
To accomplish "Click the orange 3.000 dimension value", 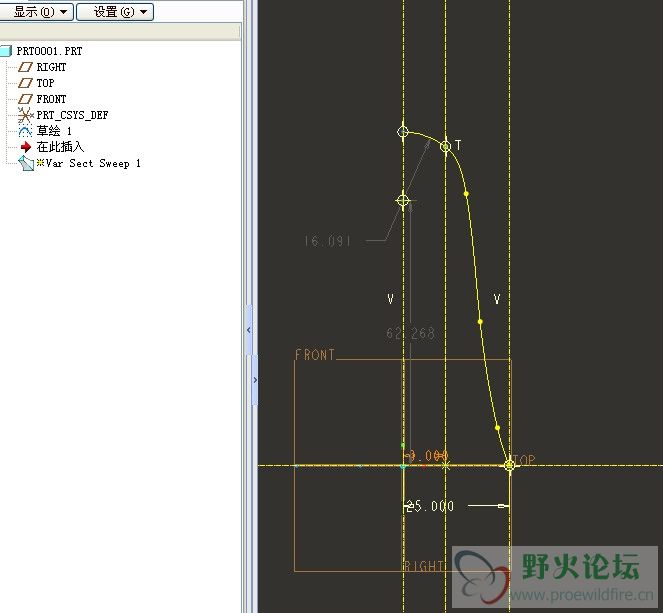I will [x=428, y=456].
